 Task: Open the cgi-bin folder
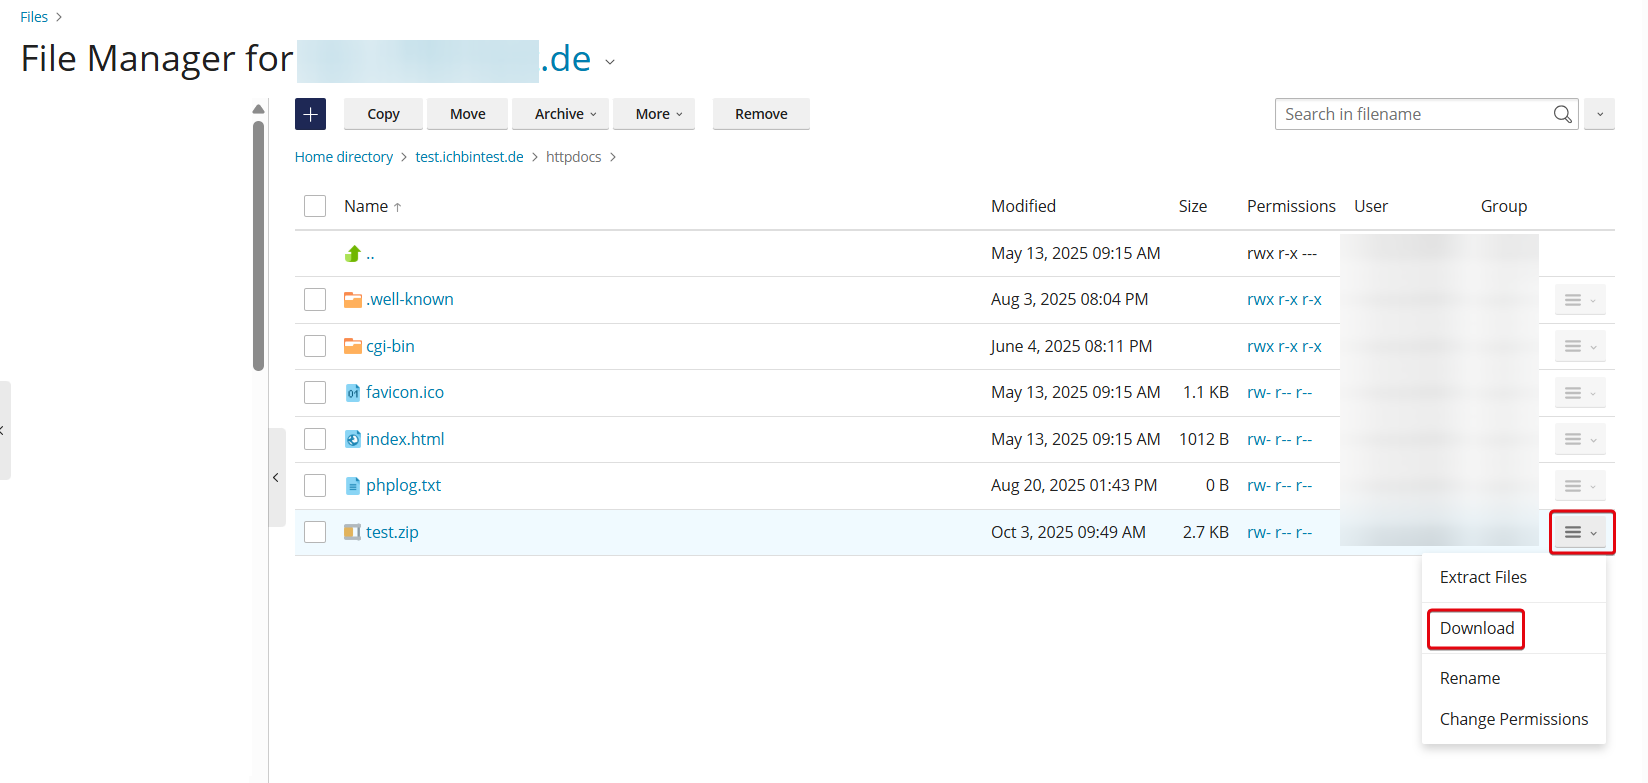tap(390, 346)
